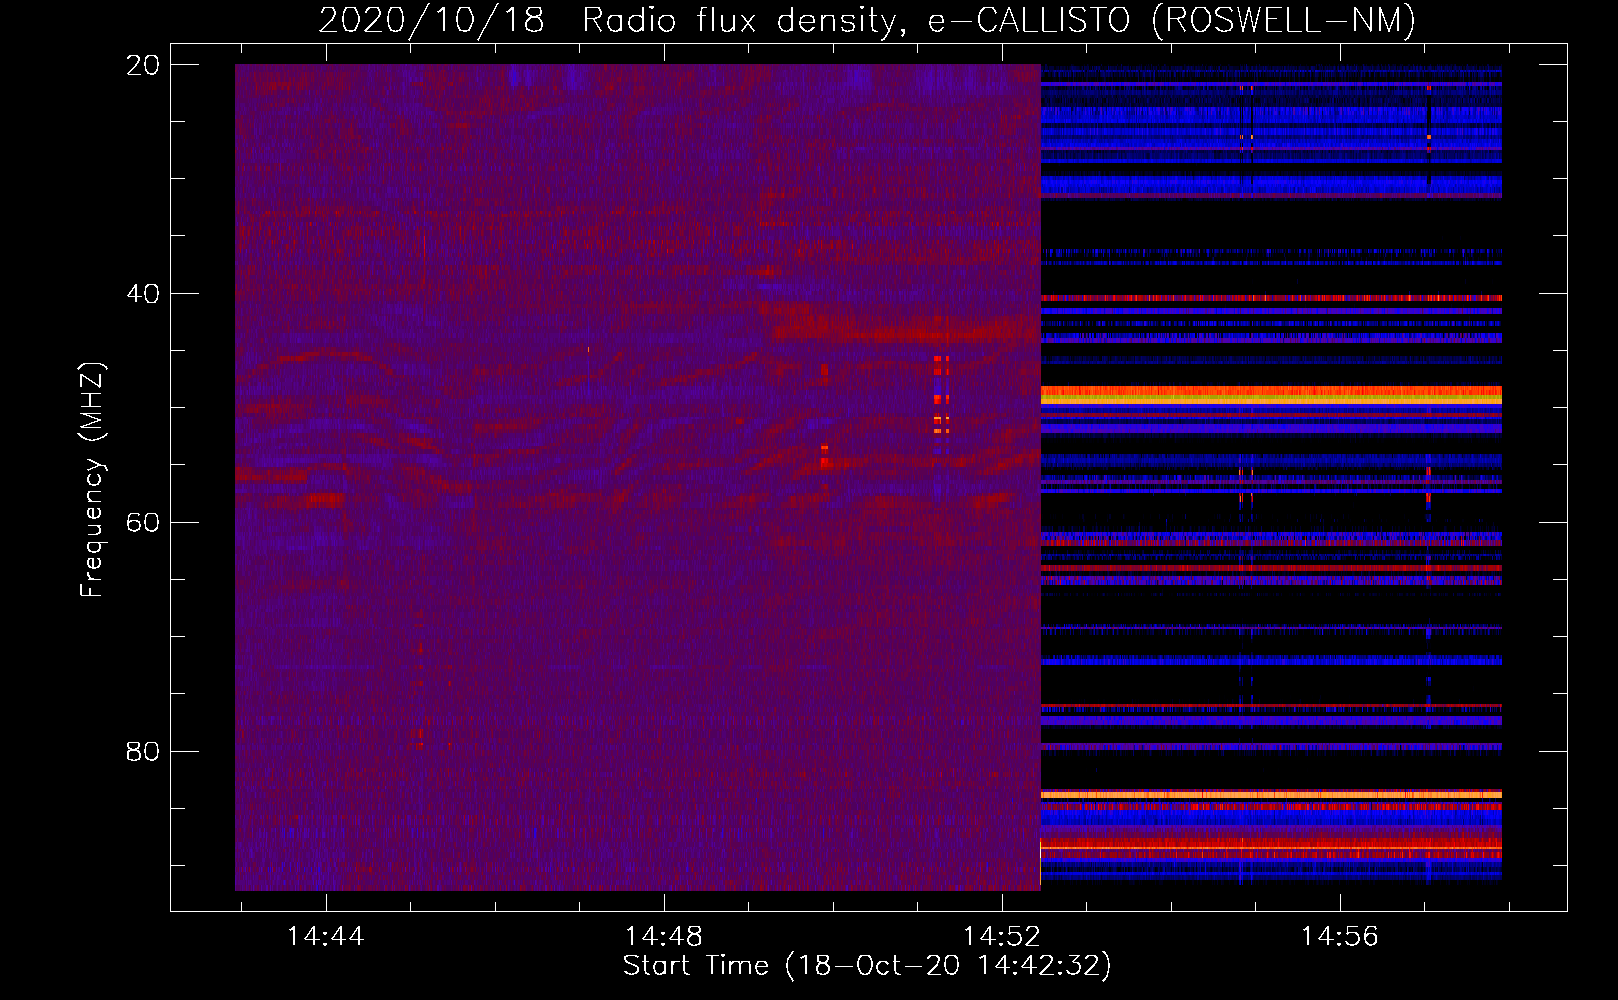Click the 80 frequency tick label
Viewport: 1618px width, 1000px height.
pos(143,751)
